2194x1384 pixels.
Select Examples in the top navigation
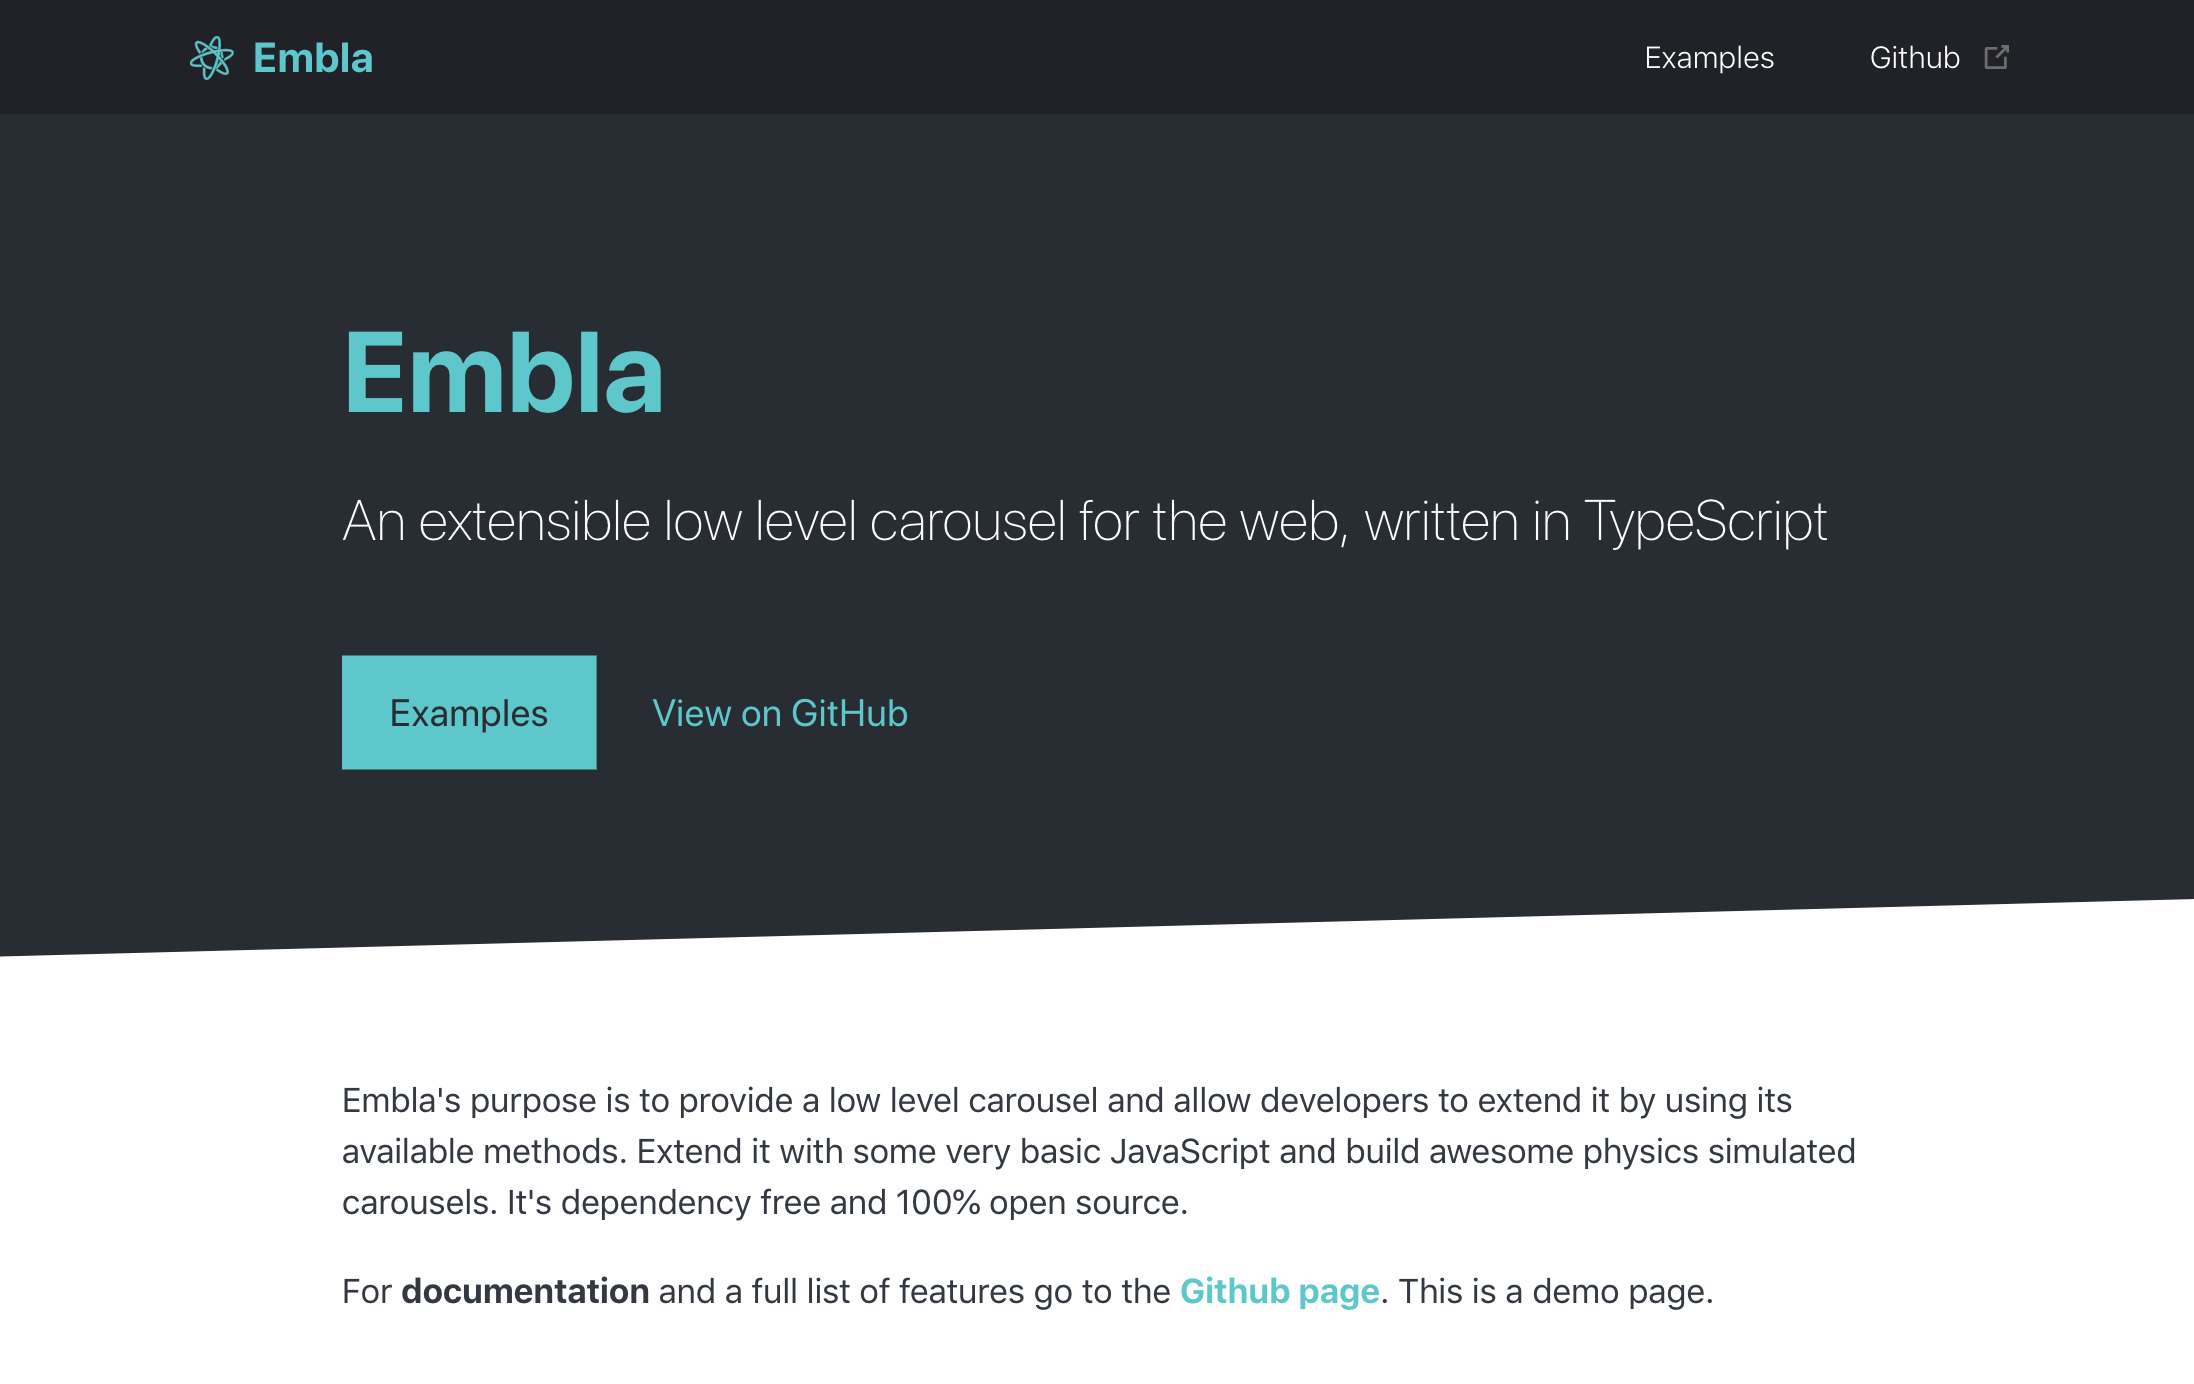pos(1709,57)
